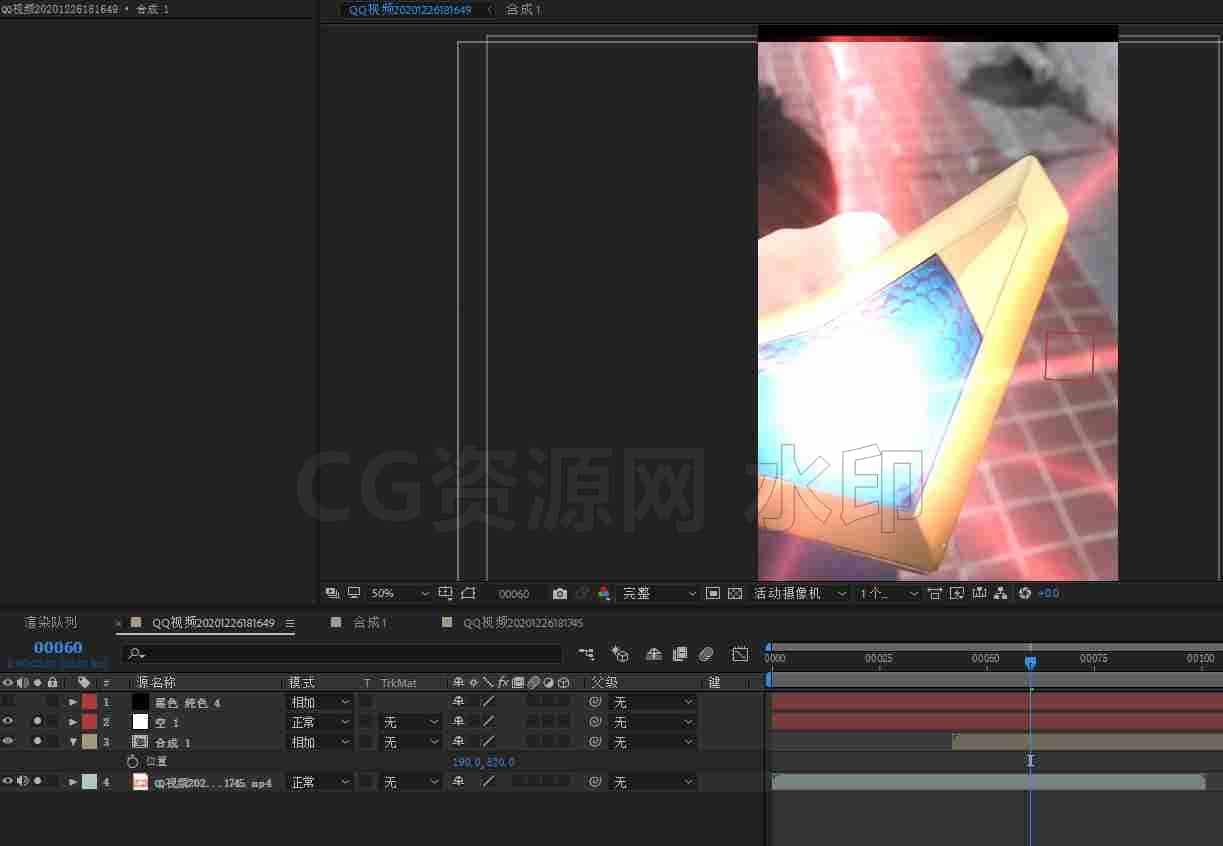Click the red label swatch of 黑色 纯色 4
The image size is (1223, 846).
[x=90, y=702]
